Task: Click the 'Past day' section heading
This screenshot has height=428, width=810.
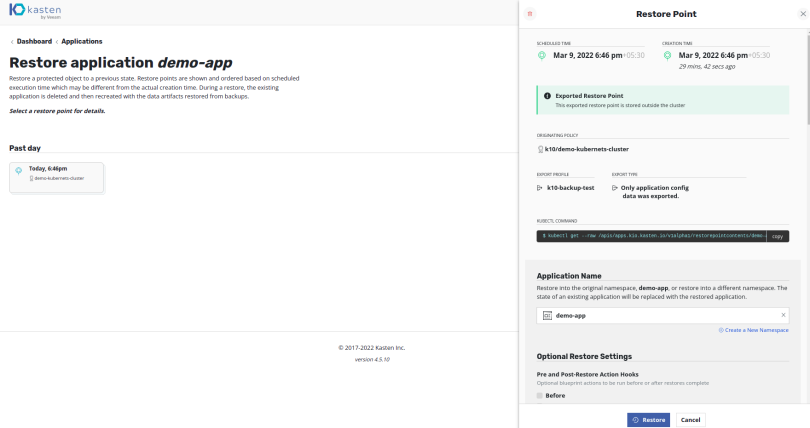Action: pyautogui.click(x=25, y=148)
